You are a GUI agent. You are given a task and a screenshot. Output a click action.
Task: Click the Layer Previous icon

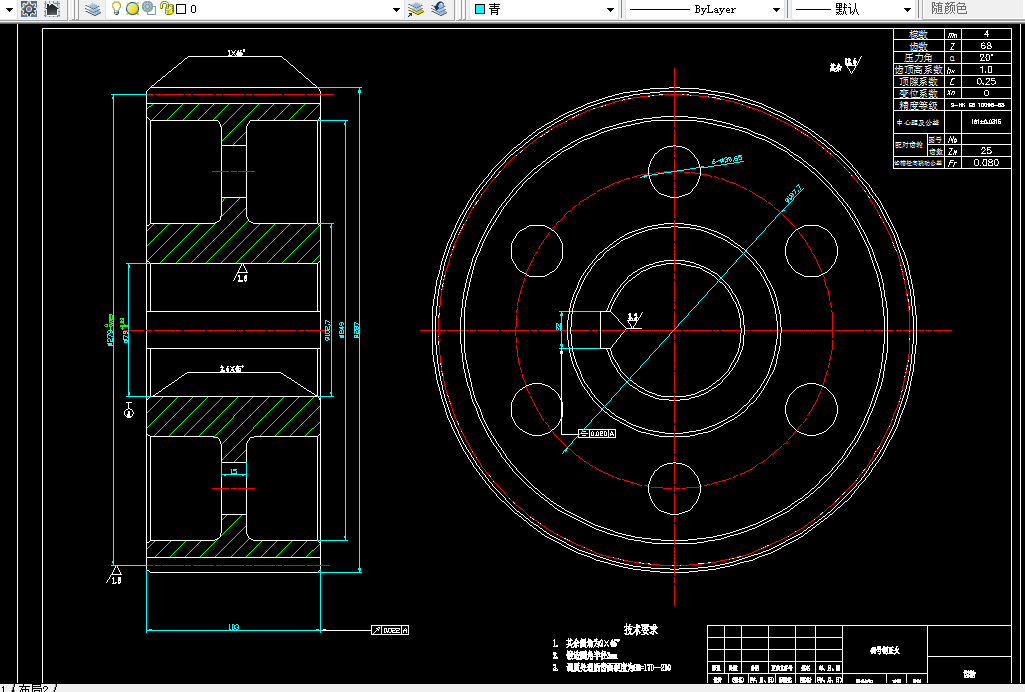439,8
